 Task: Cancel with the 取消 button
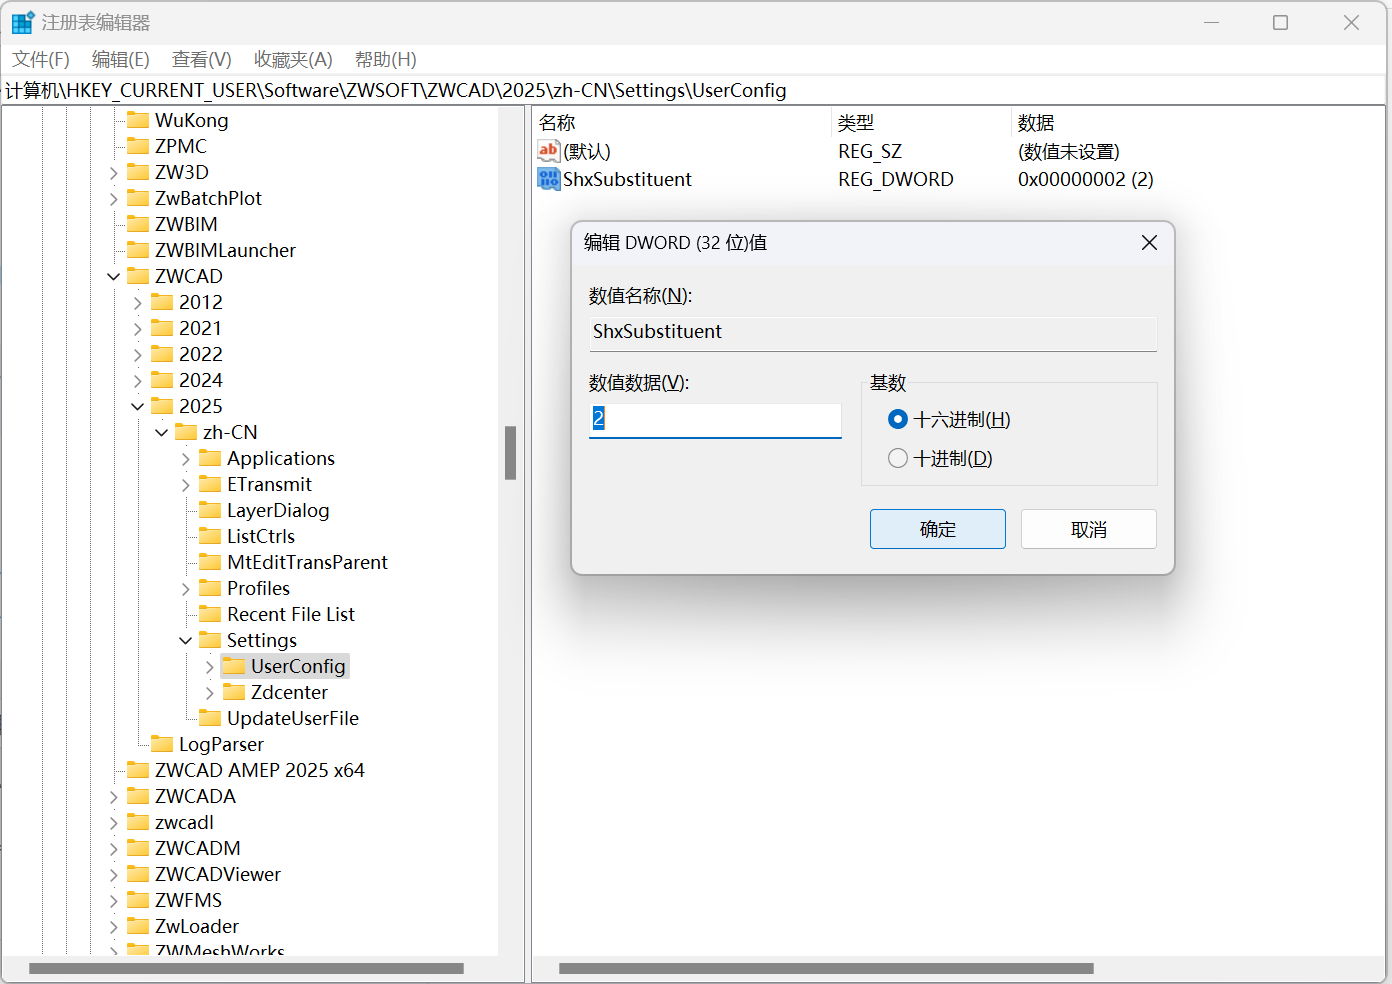pyautogui.click(x=1089, y=529)
